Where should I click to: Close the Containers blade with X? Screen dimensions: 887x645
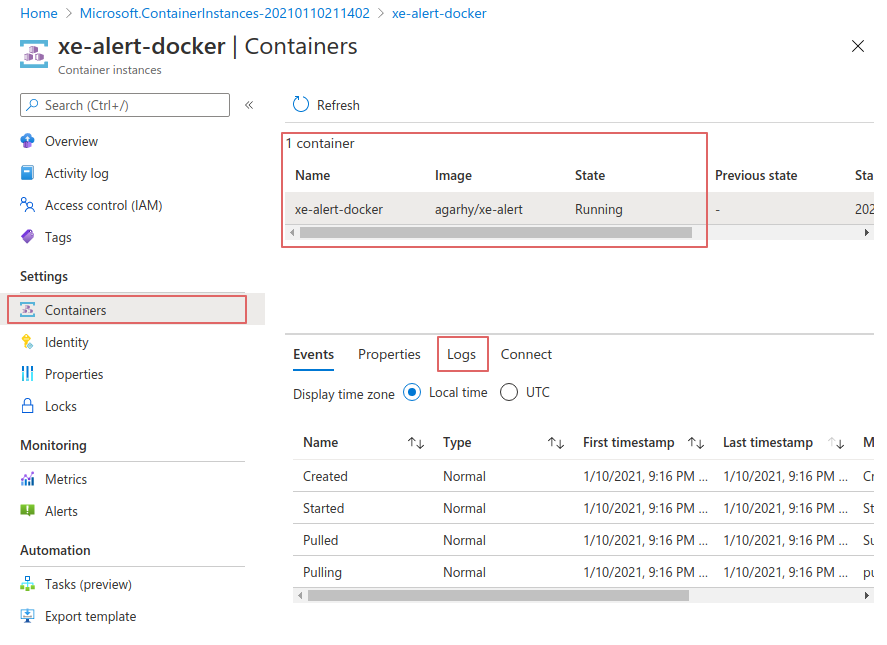(858, 46)
